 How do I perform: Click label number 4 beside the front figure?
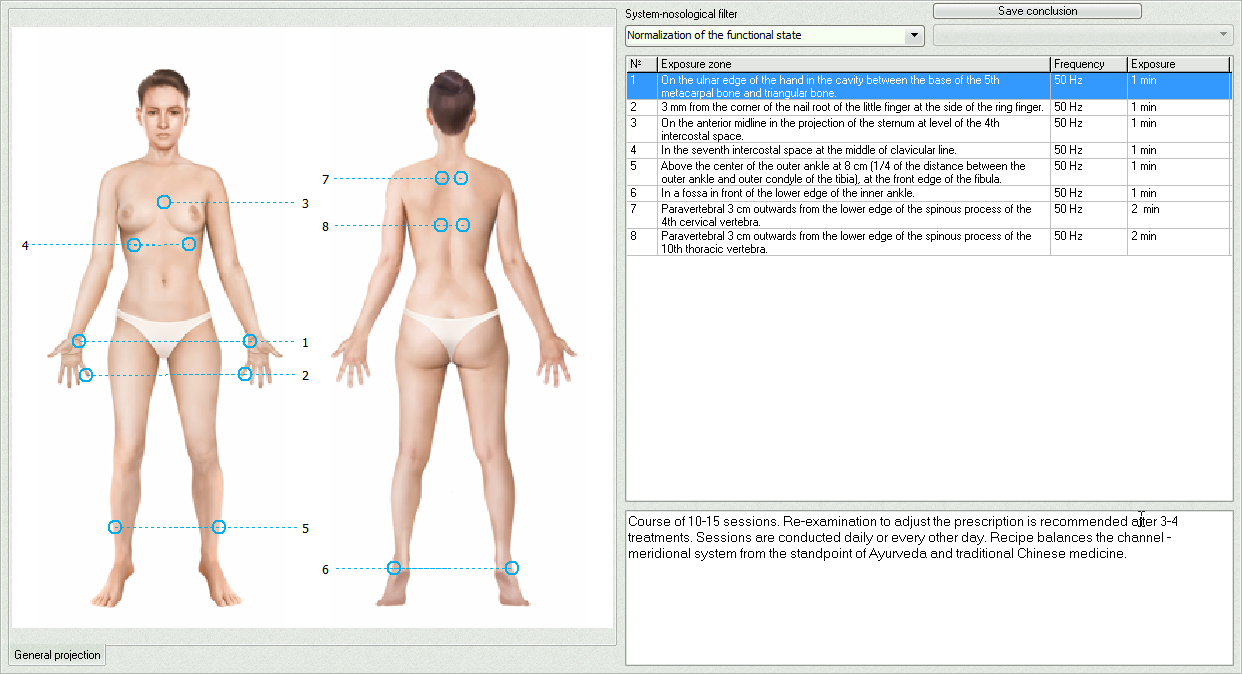25,245
